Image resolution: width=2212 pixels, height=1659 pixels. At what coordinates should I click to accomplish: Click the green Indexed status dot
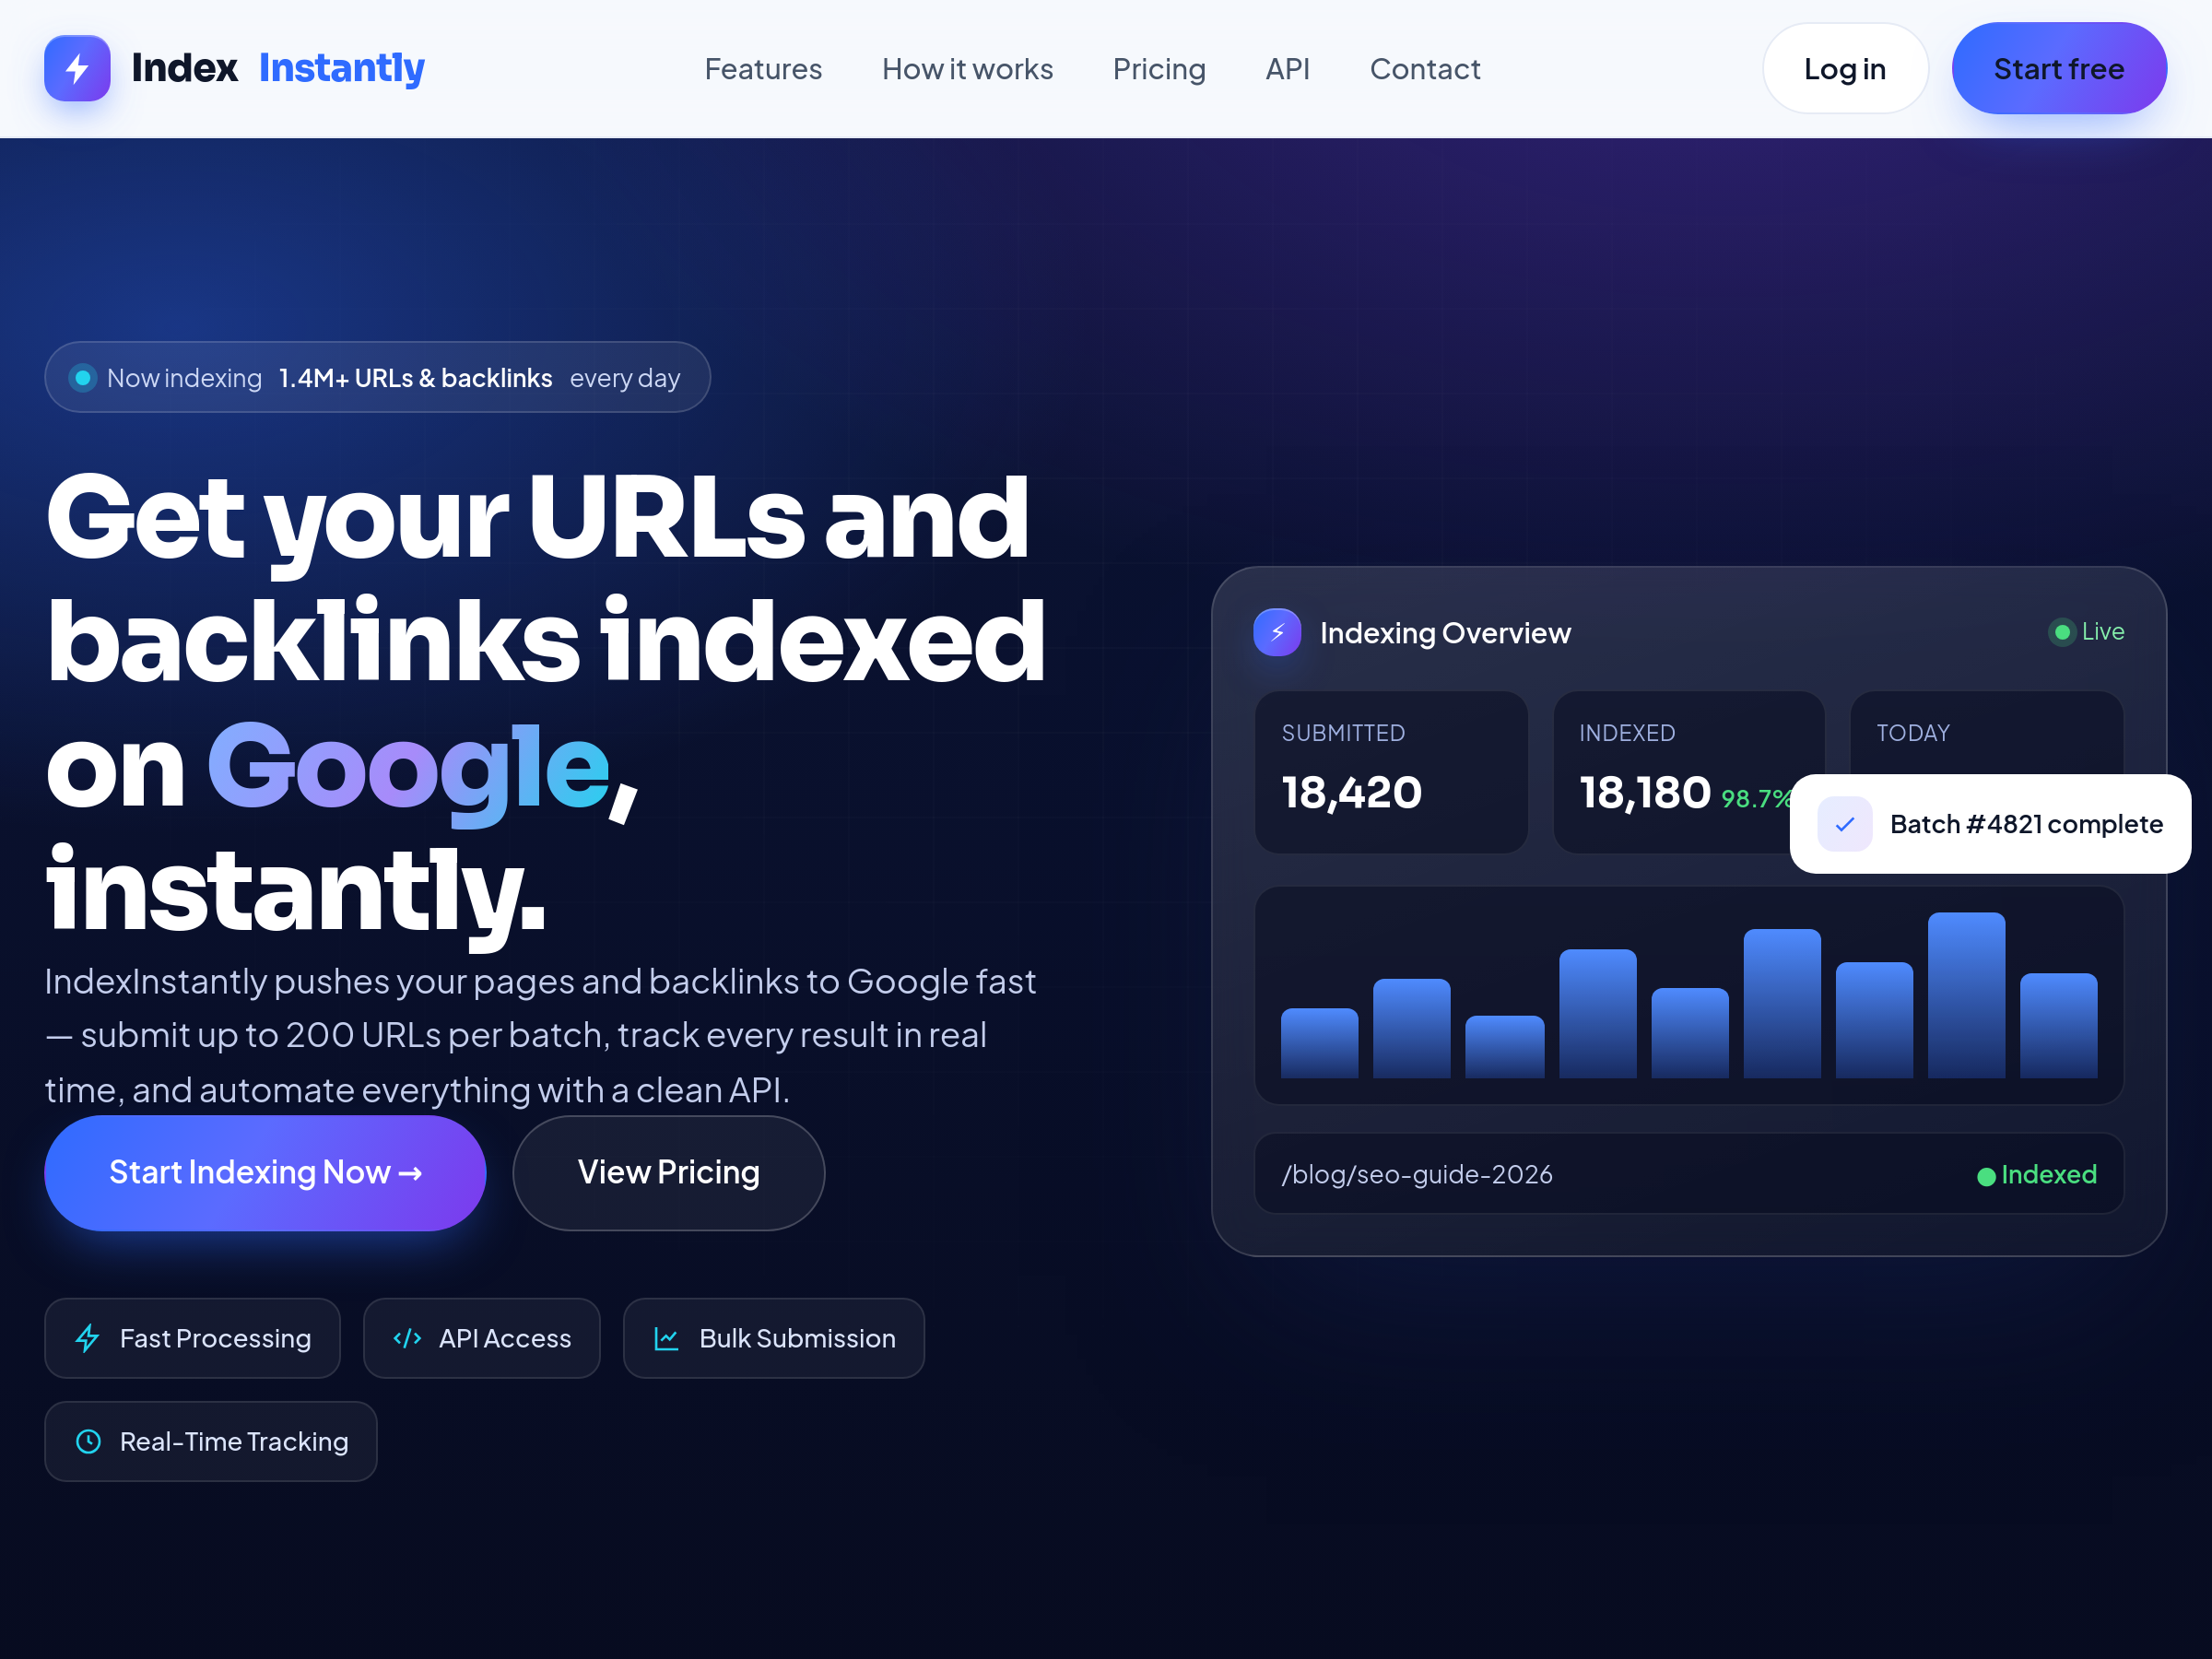pyautogui.click(x=1986, y=1176)
